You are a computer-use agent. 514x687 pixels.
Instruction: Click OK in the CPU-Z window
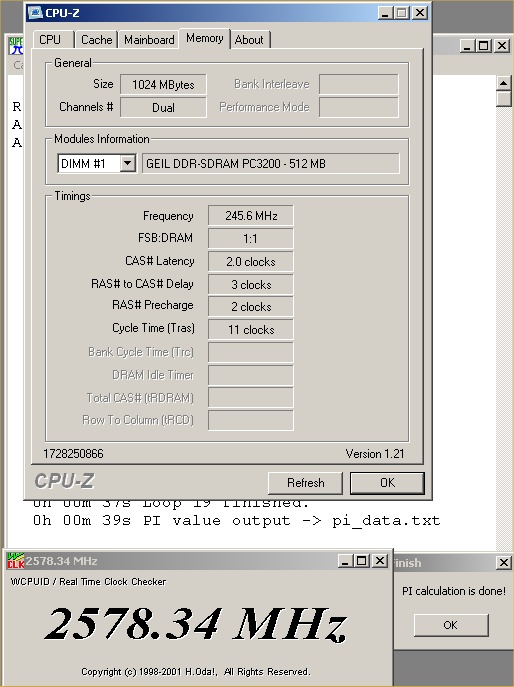(387, 483)
